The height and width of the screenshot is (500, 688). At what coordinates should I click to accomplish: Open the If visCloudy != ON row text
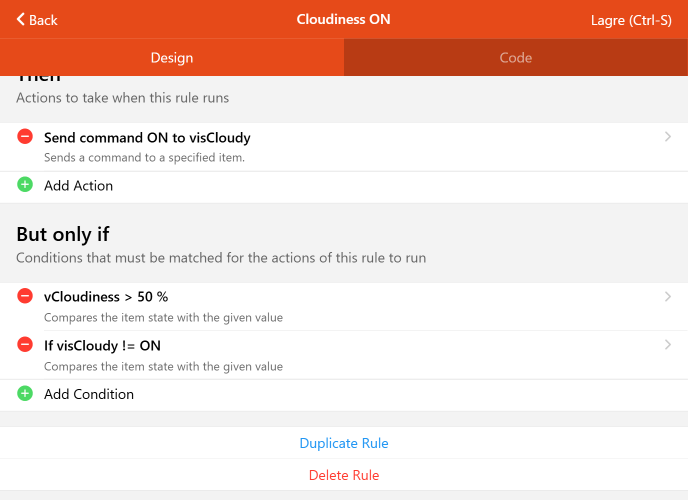pos(102,346)
